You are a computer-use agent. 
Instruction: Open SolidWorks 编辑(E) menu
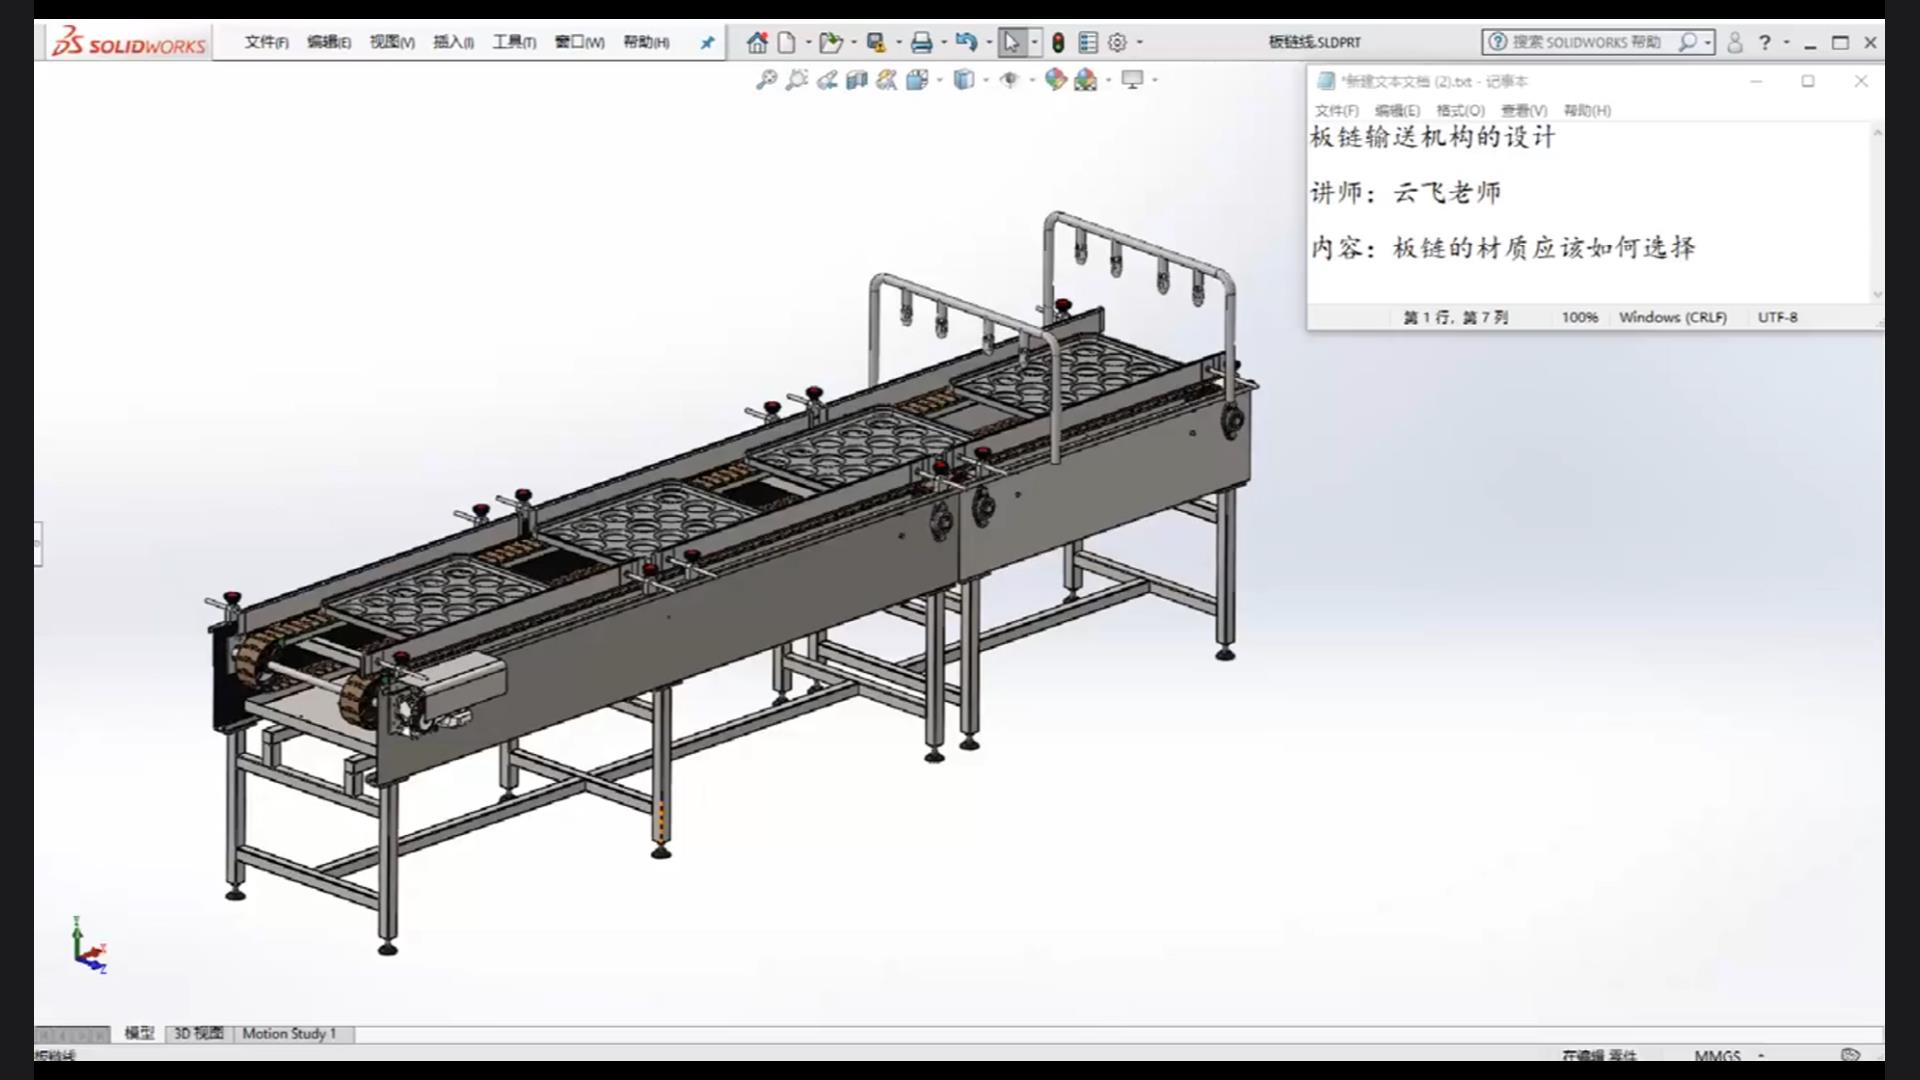coord(329,42)
